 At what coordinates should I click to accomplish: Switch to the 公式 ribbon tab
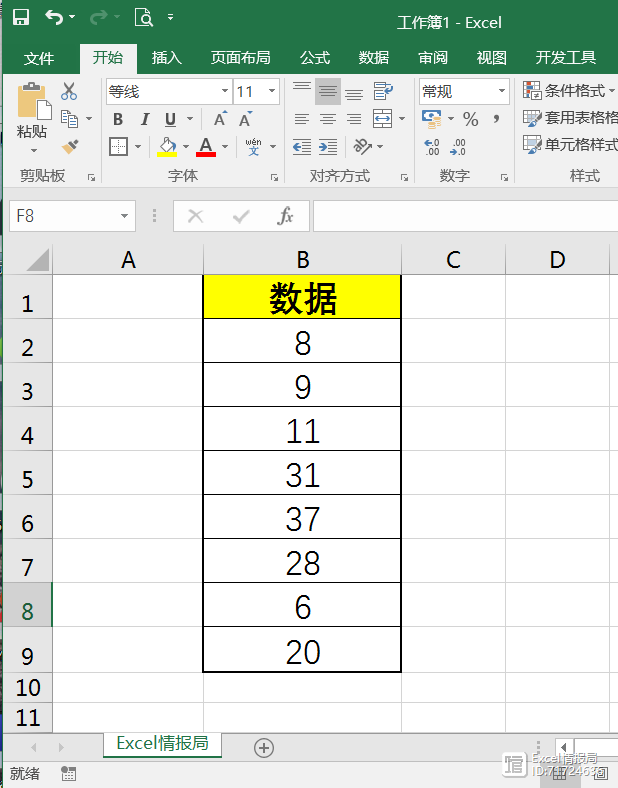(315, 58)
